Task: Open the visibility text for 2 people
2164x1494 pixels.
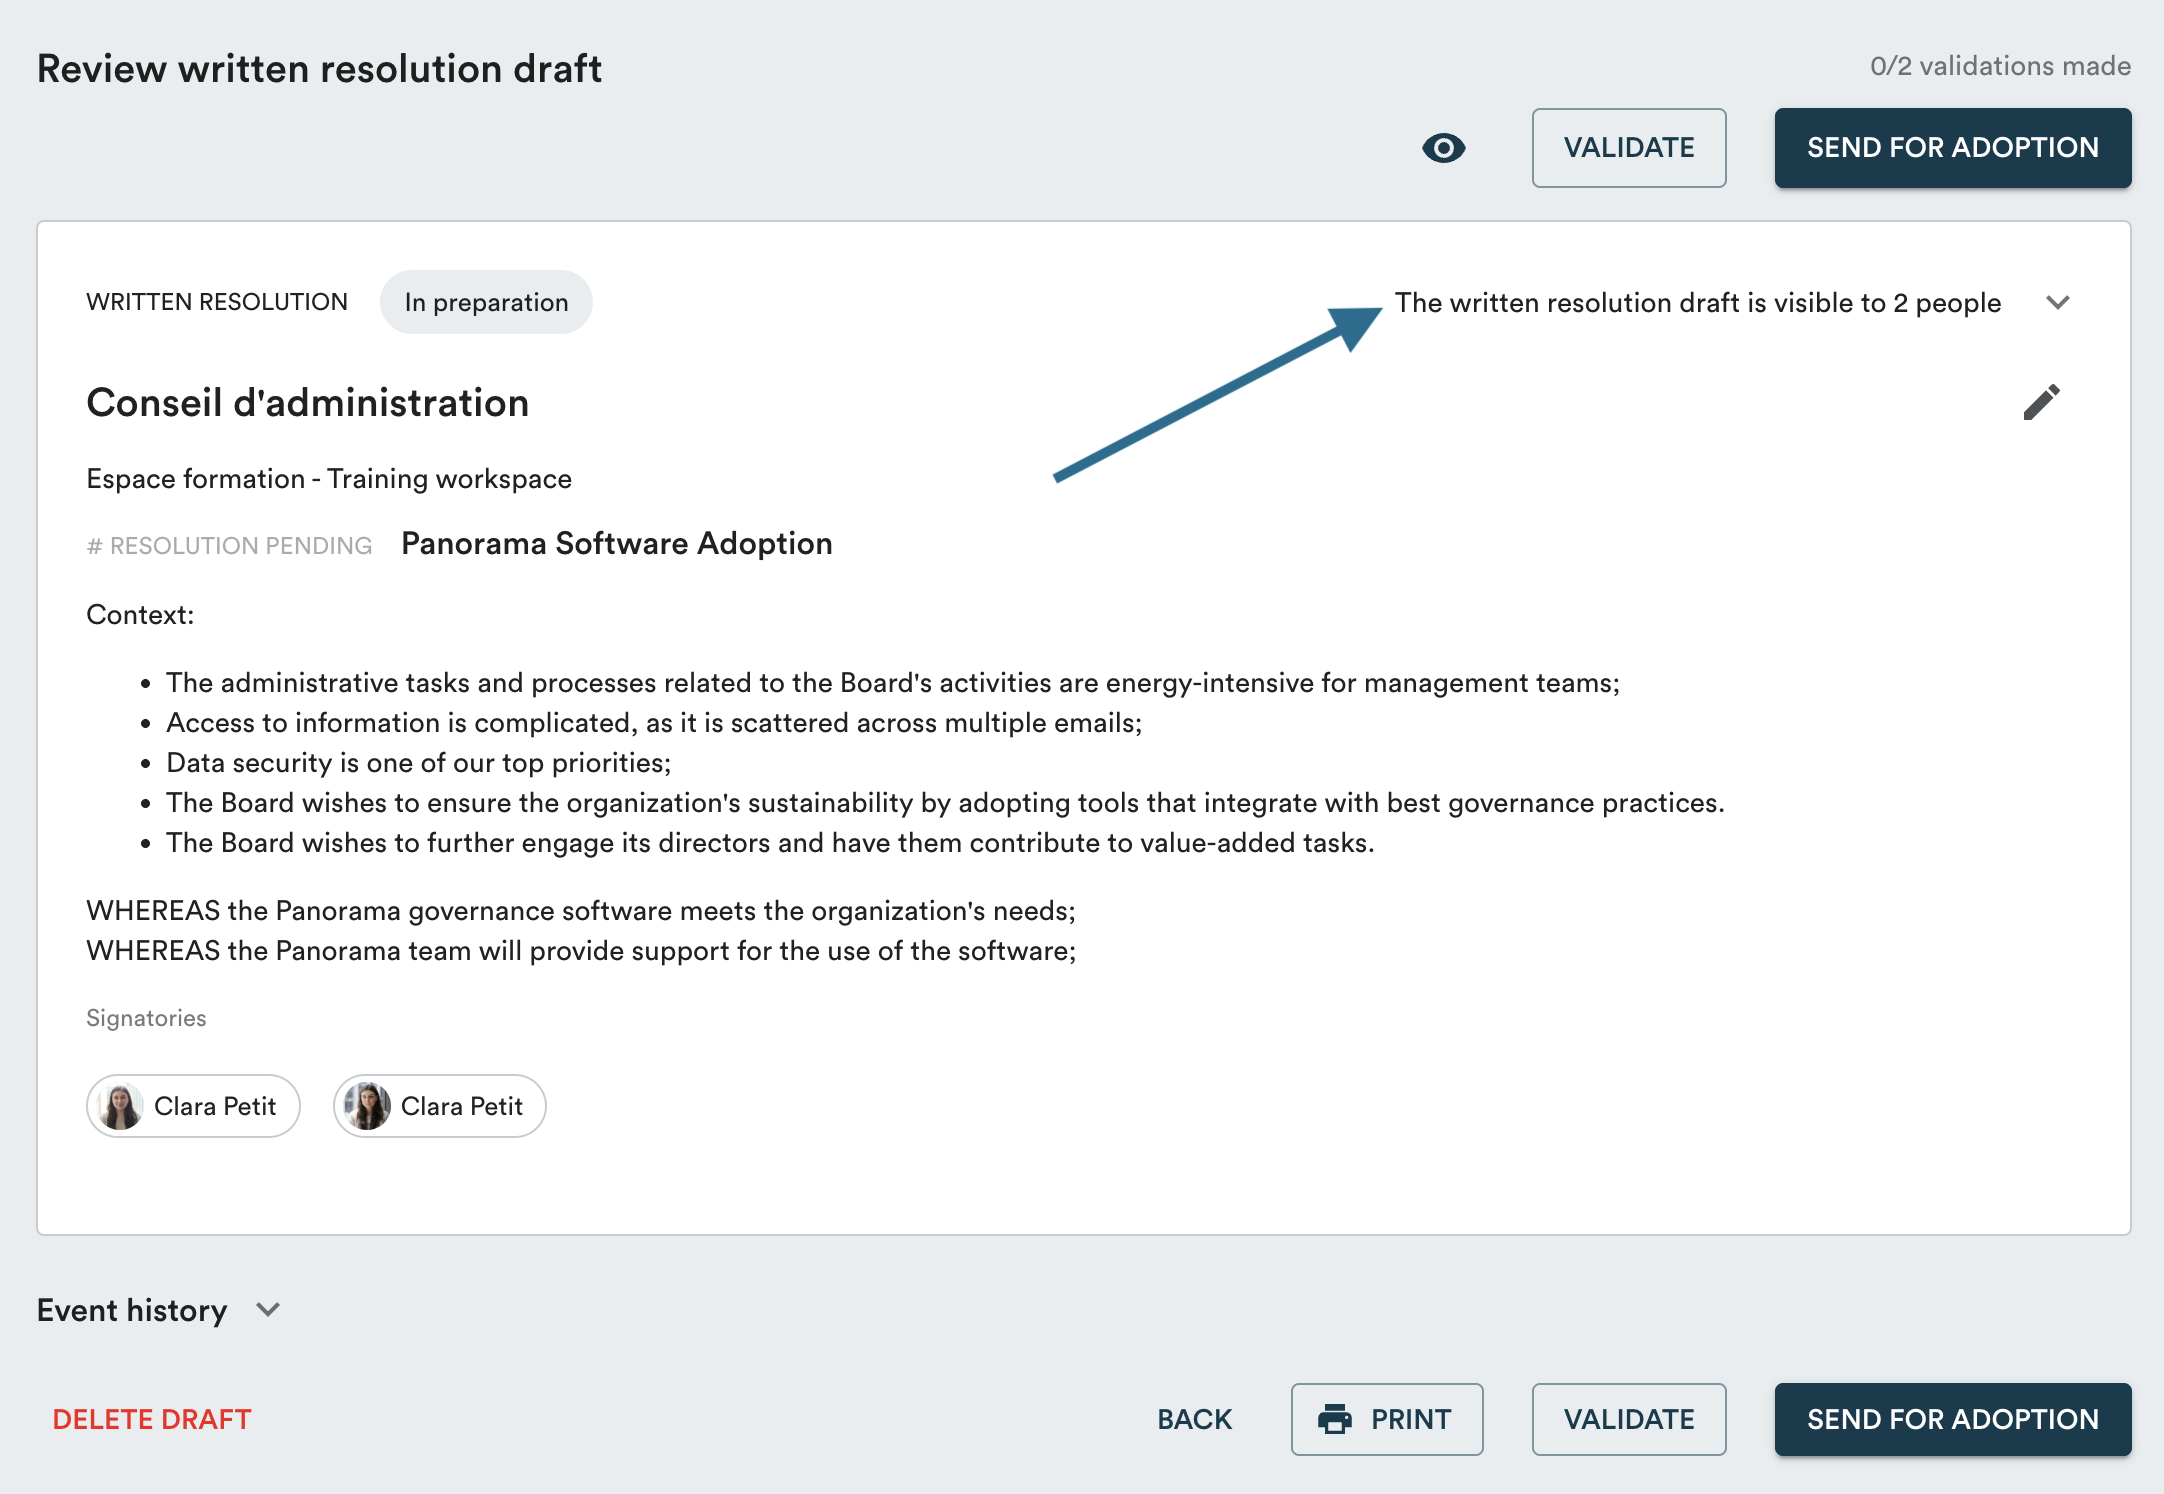Action: coord(1697,302)
